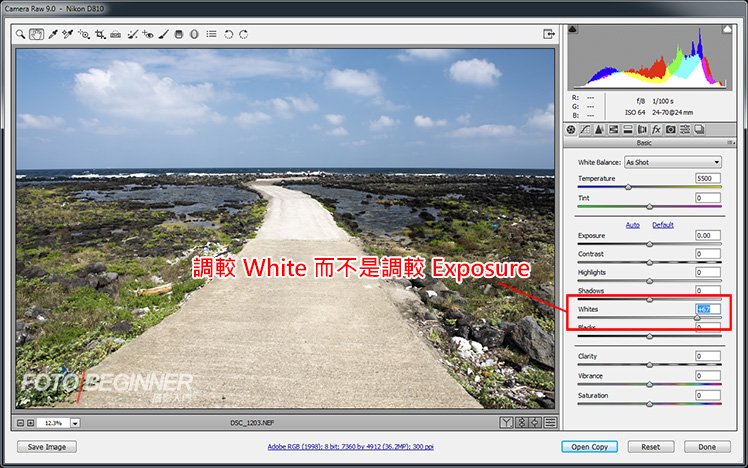748x468 pixels.
Task: Click the Open Copy button
Action: [589, 447]
